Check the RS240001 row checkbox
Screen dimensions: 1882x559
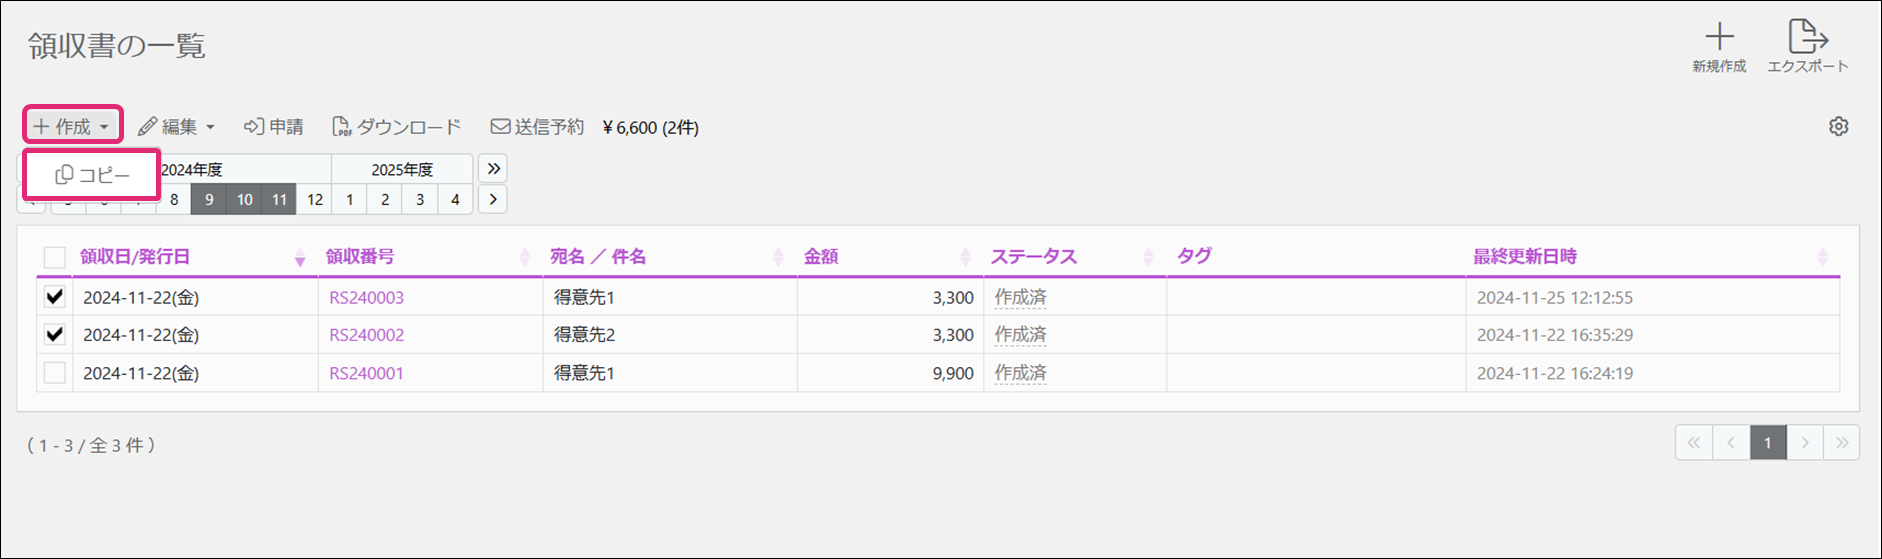tap(55, 373)
